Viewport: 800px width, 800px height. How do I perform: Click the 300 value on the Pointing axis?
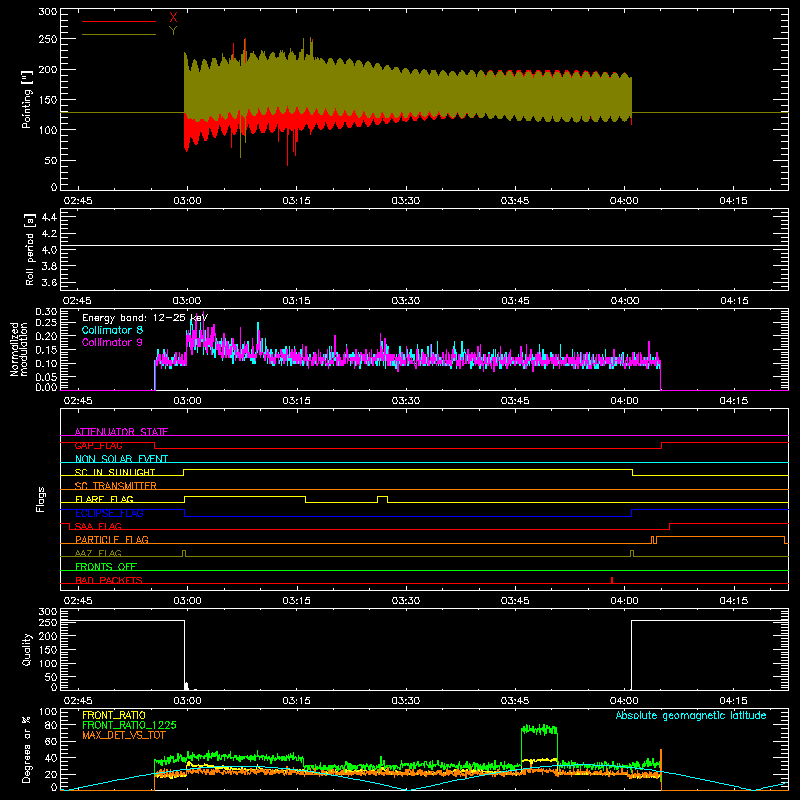coord(48,11)
